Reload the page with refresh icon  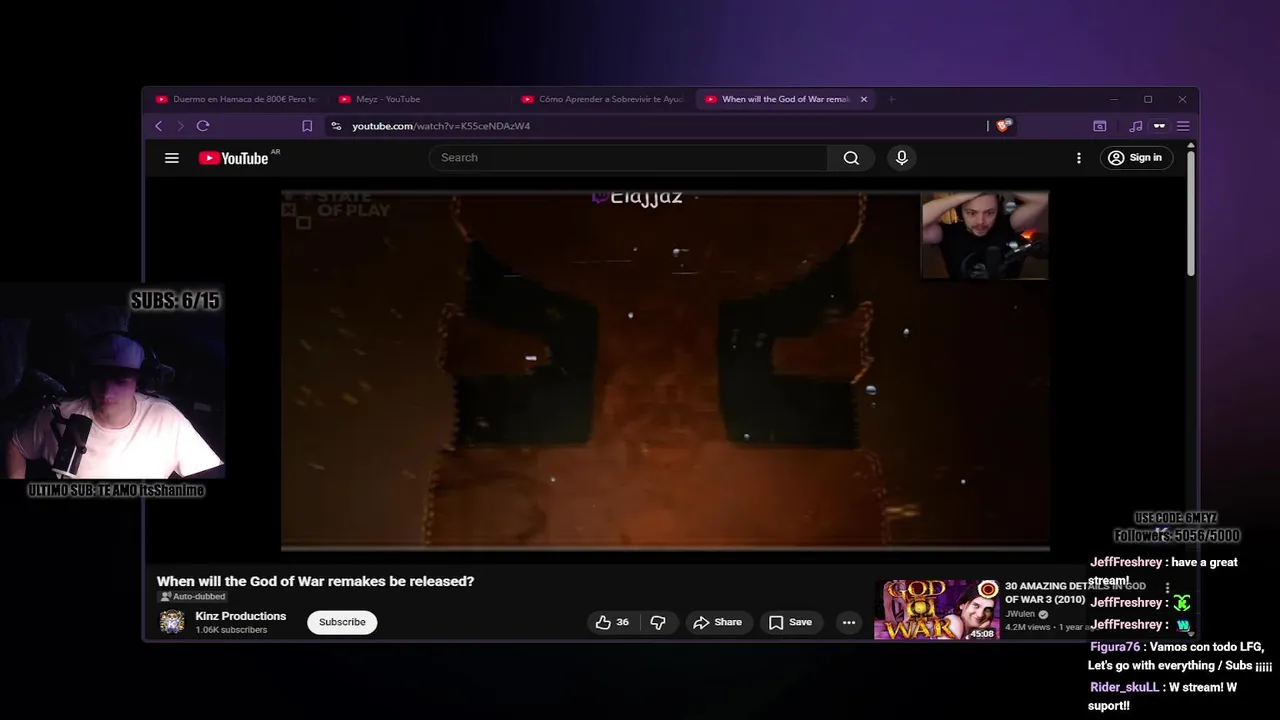[203, 126]
